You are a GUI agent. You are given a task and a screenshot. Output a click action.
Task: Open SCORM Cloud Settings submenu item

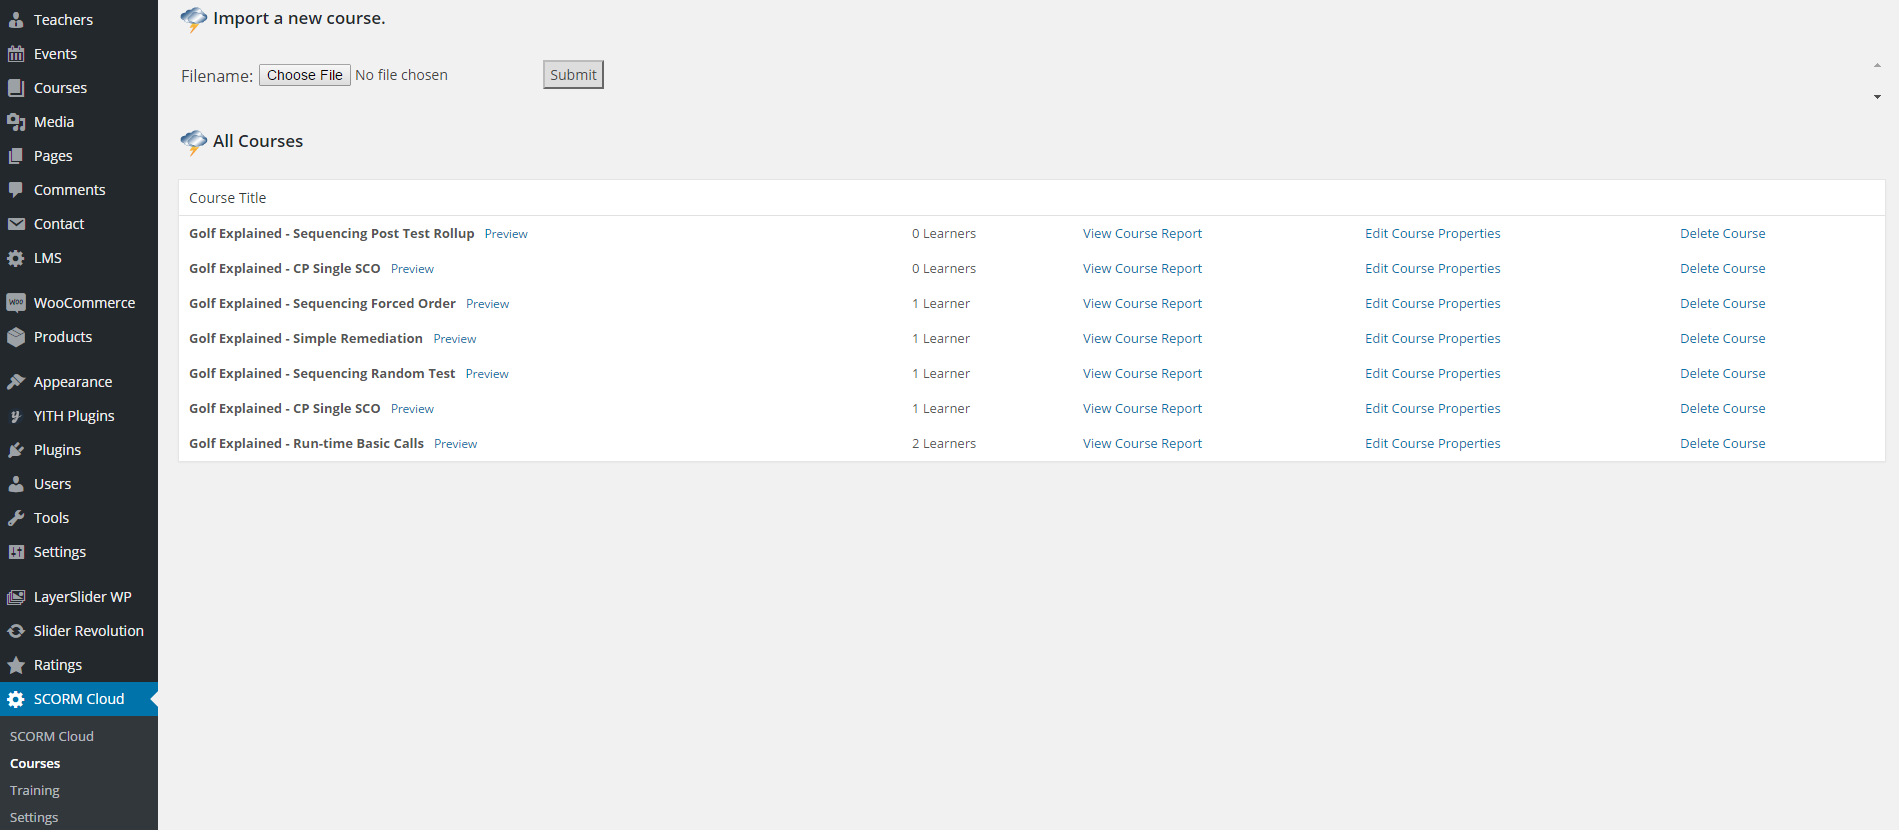pos(34,817)
